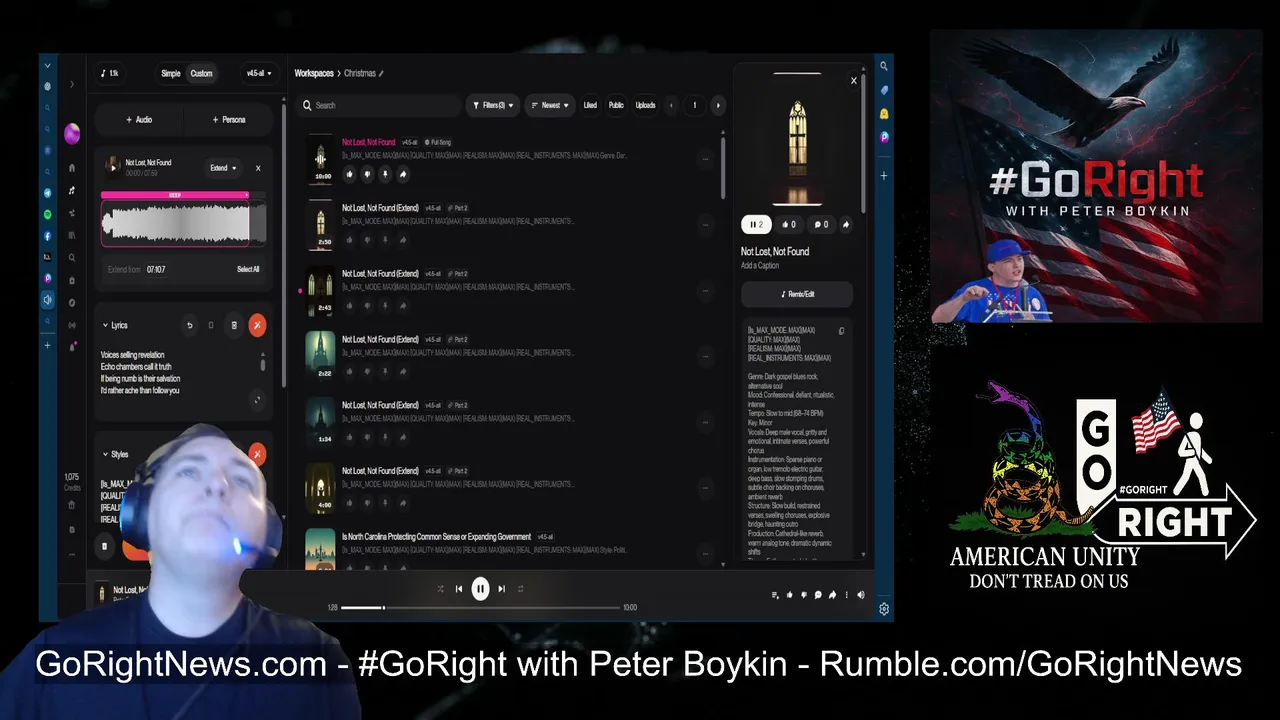1280x720 pixels.
Task: Click the orange magic wand lyrics button
Action: (257, 325)
